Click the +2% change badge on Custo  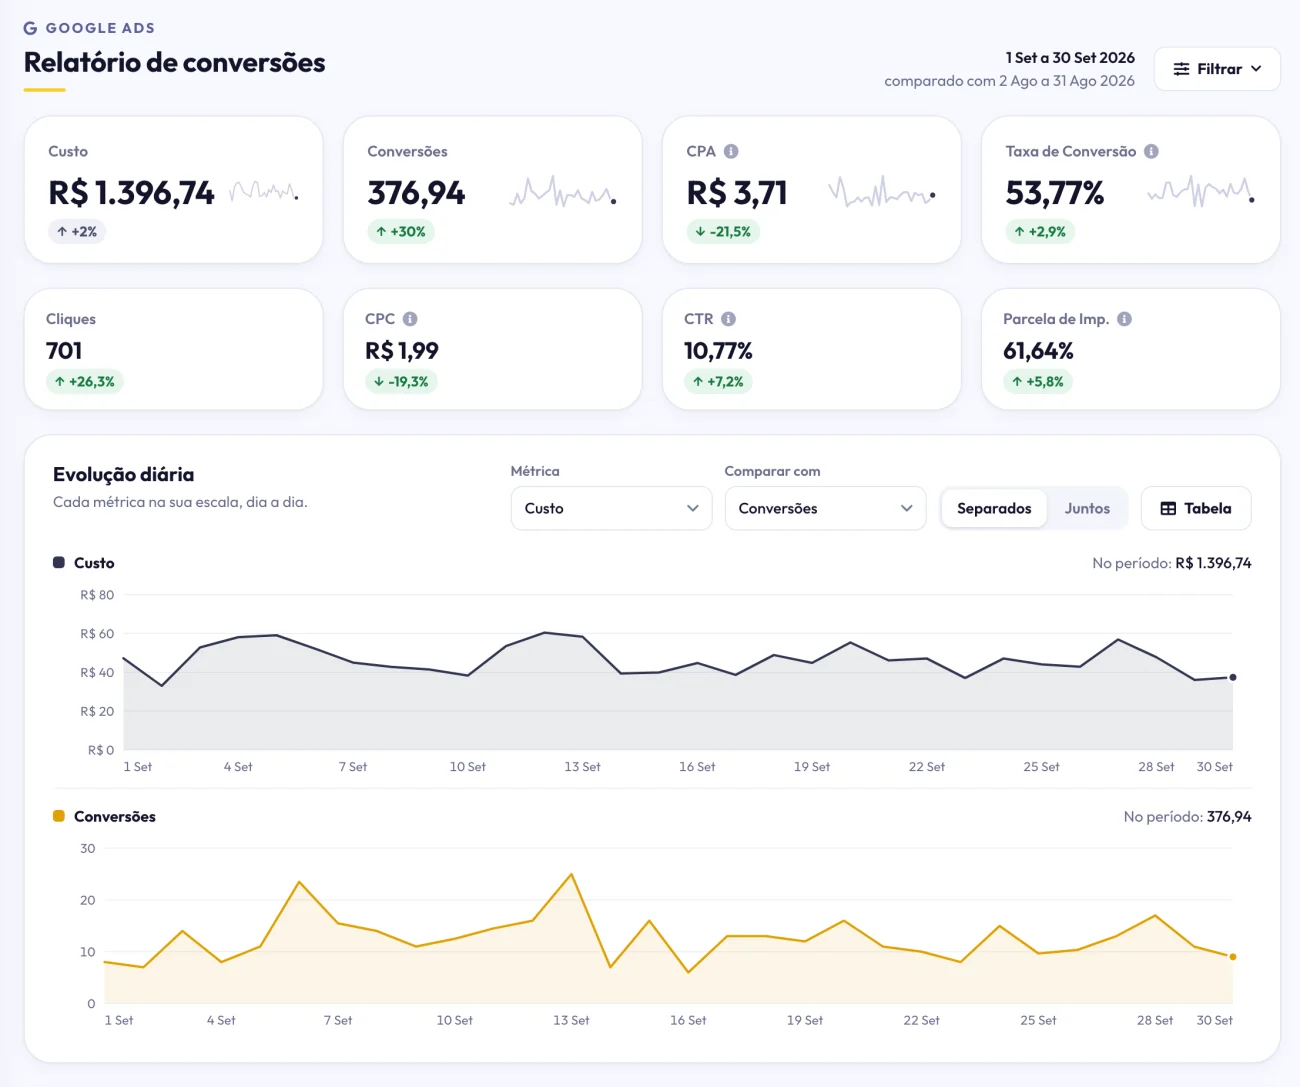77,231
